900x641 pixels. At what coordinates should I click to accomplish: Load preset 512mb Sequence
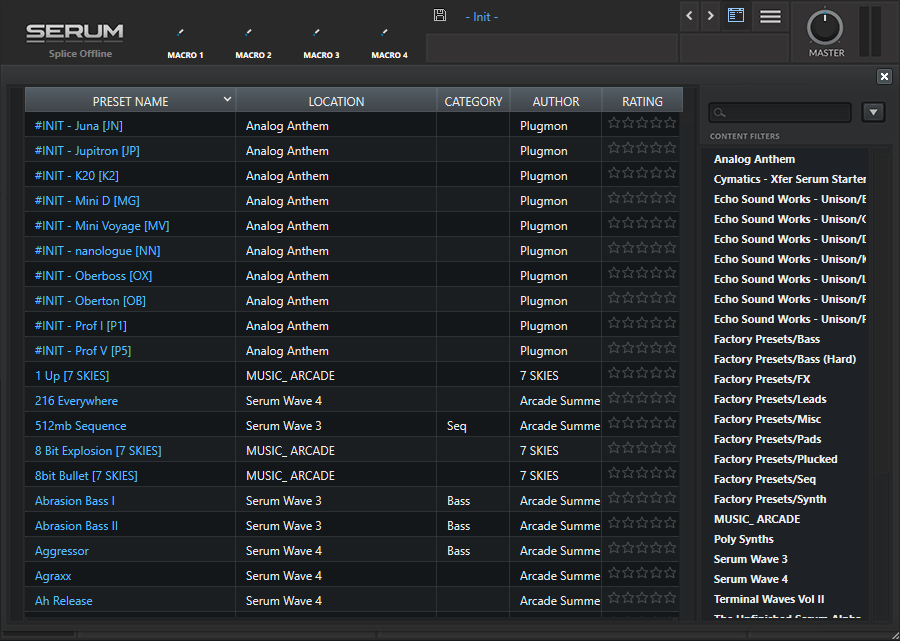[x=80, y=426]
